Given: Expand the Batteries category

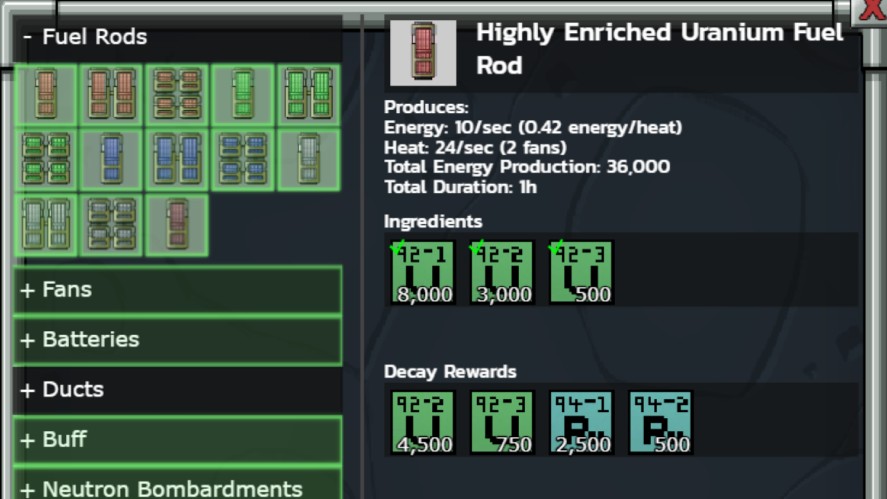Looking at the screenshot, I should tap(177, 340).
